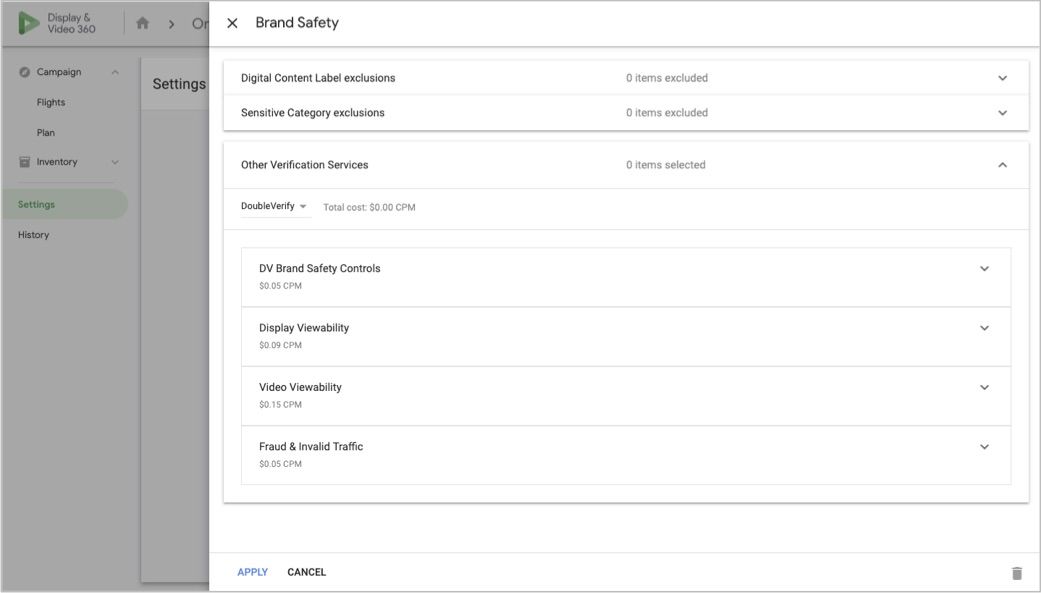Open the DoubleVerify provider dropdown
The width and height of the screenshot is (1041, 593).
(x=274, y=207)
